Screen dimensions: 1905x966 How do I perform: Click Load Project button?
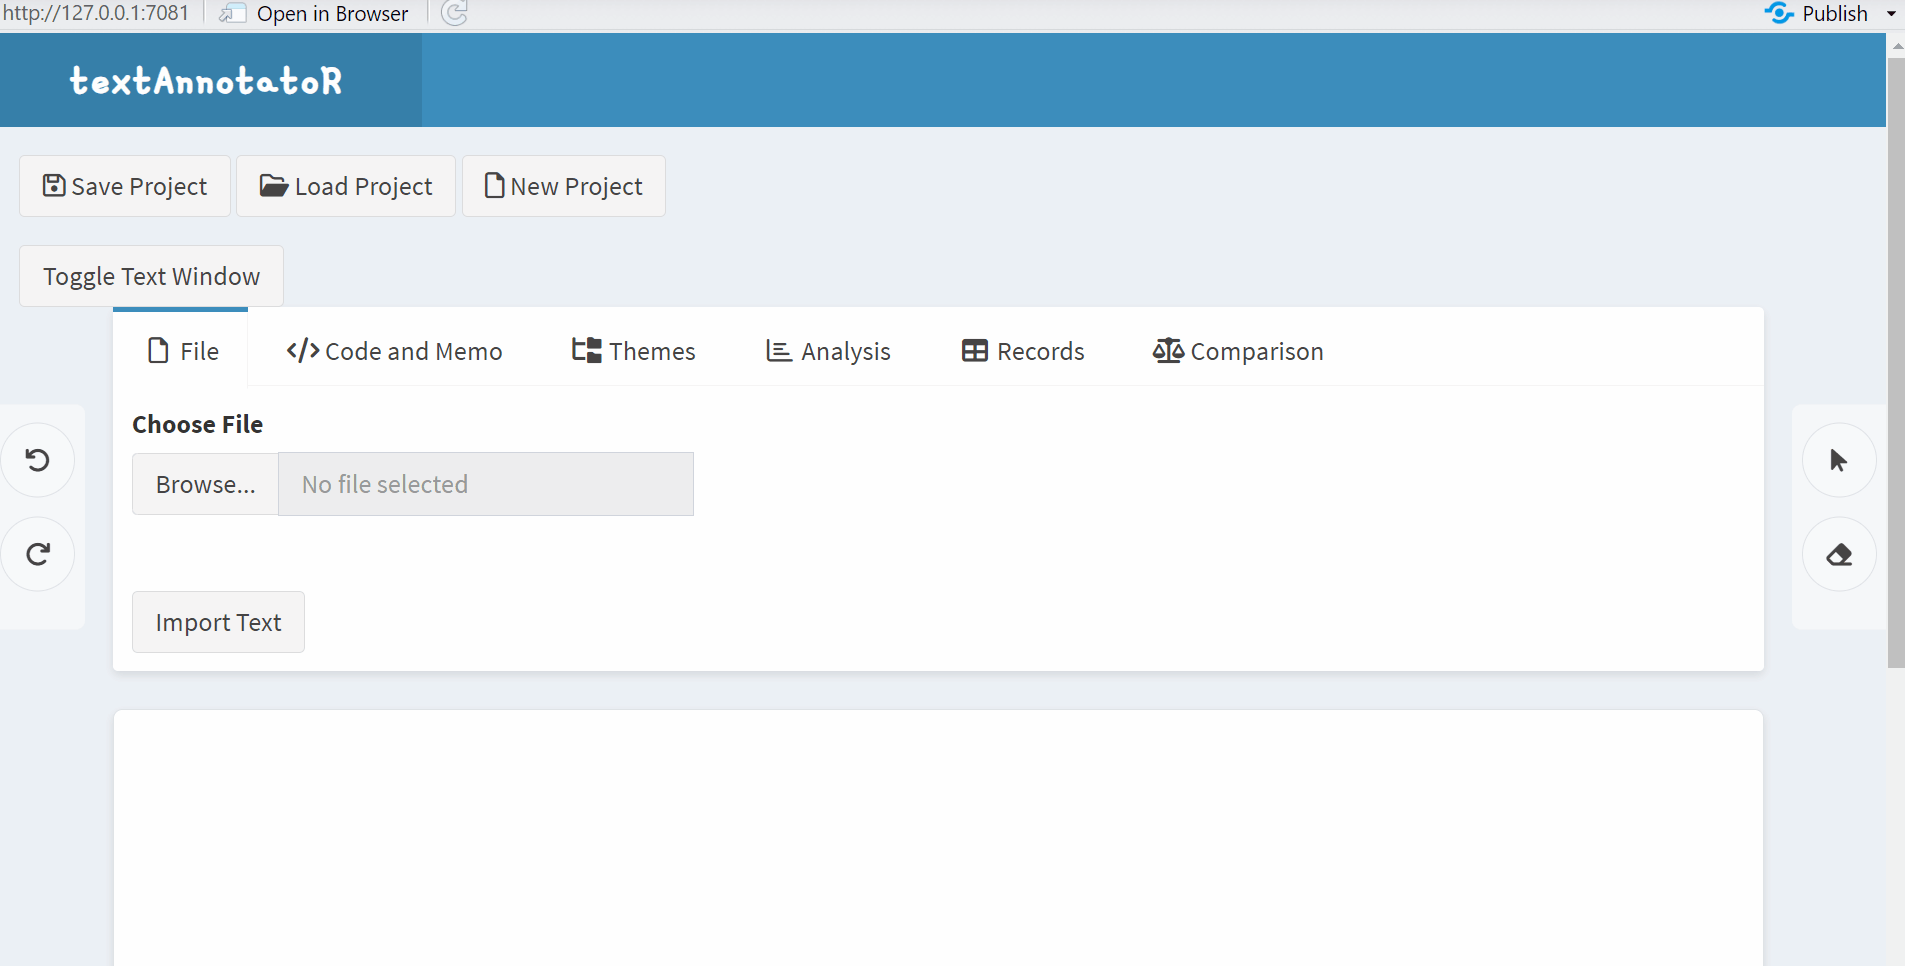tap(346, 186)
